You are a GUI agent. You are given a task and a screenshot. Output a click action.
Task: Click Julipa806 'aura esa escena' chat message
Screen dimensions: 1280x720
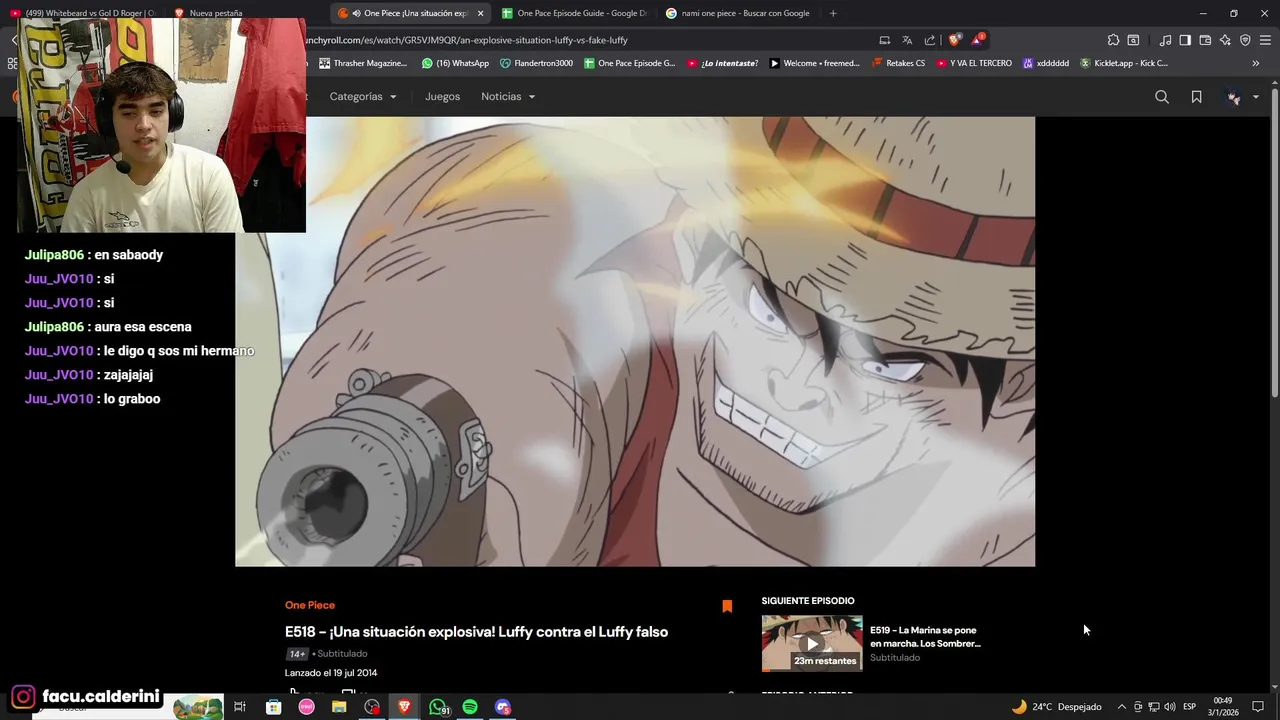pyautogui.click(x=108, y=327)
